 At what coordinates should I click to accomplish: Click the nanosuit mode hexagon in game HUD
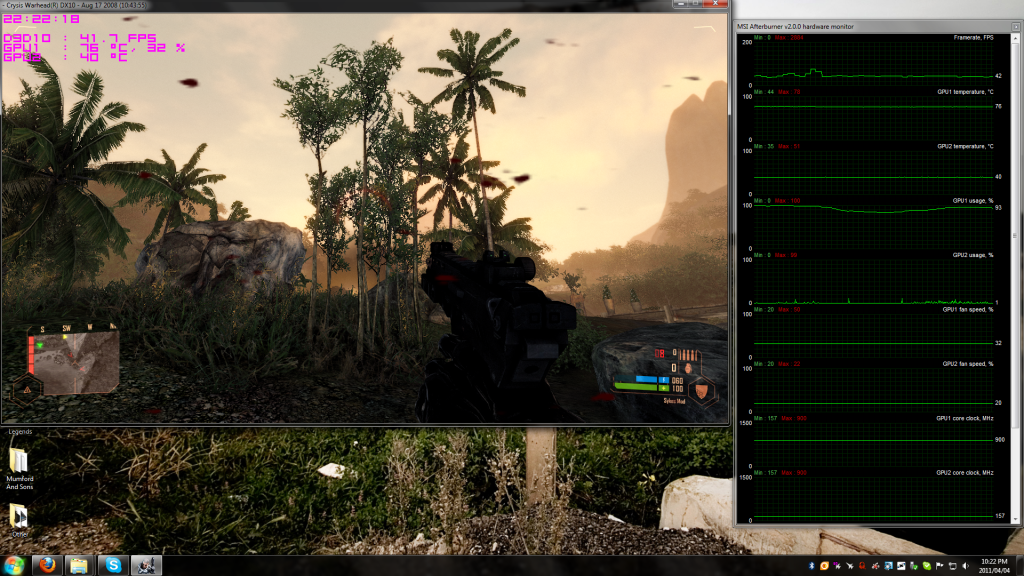pos(701,391)
